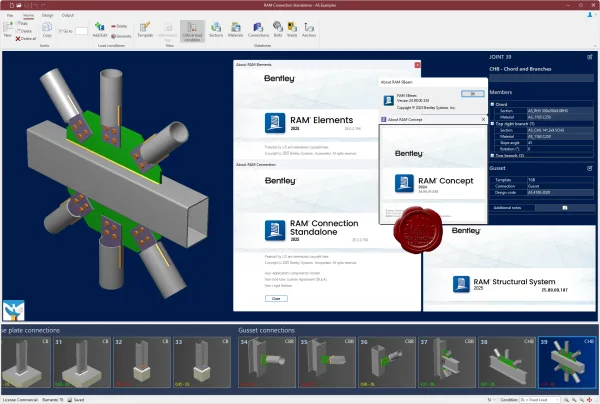Collapse the Top right branch group

(492, 124)
